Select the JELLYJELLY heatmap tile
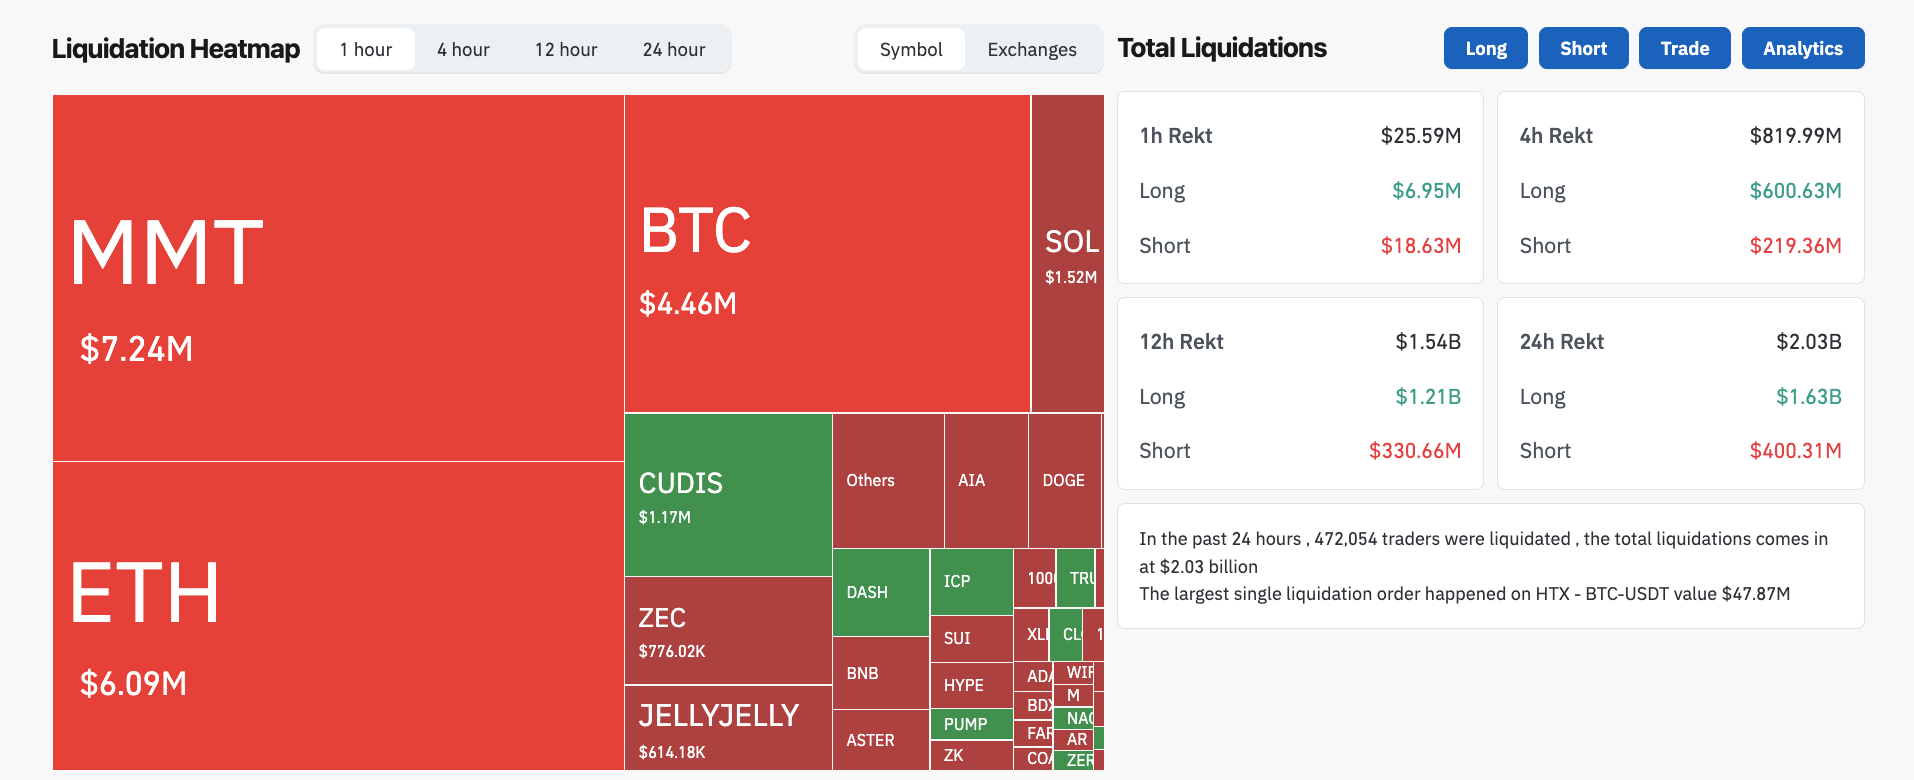The image size is (1914, 780). (728, 728)
